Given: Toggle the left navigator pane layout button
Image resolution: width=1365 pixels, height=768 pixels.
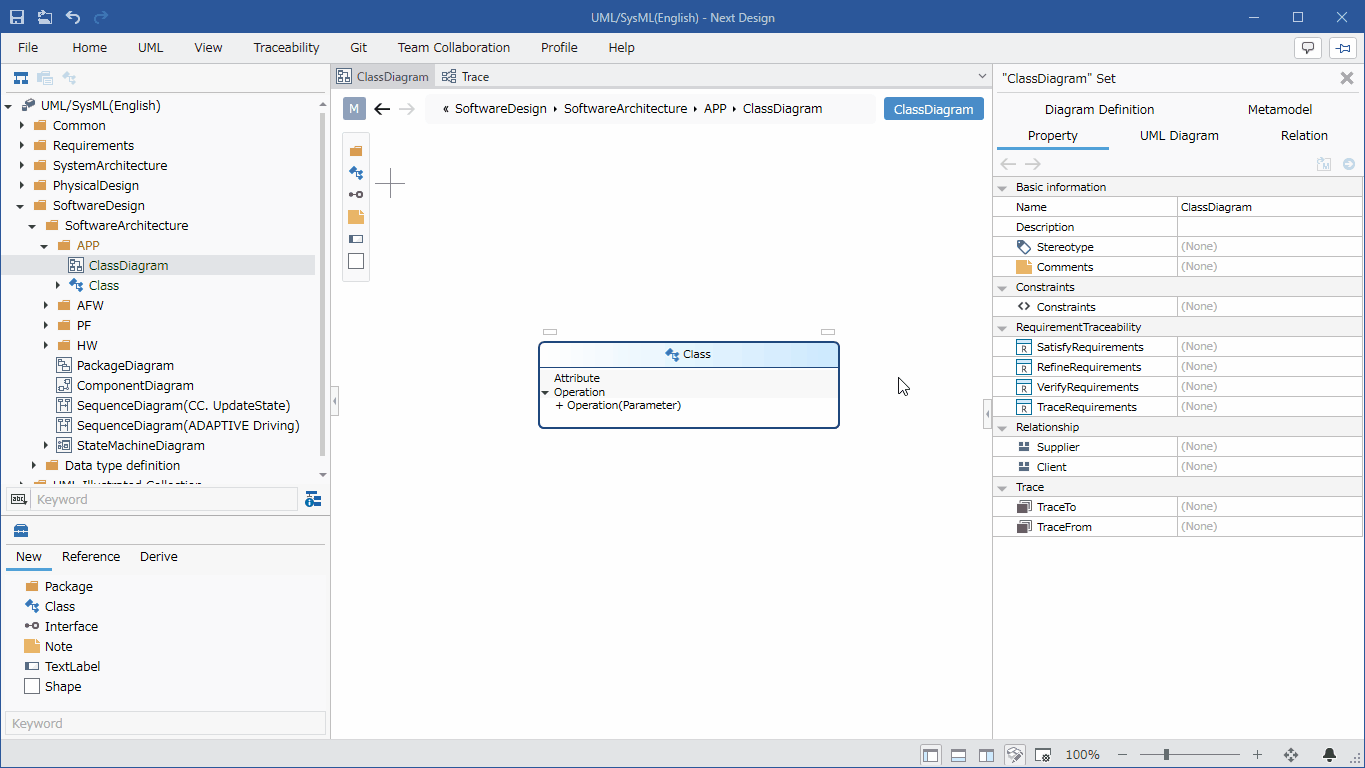Looking at the screenshot, I should pyautogui.click(x=931, y=755).
